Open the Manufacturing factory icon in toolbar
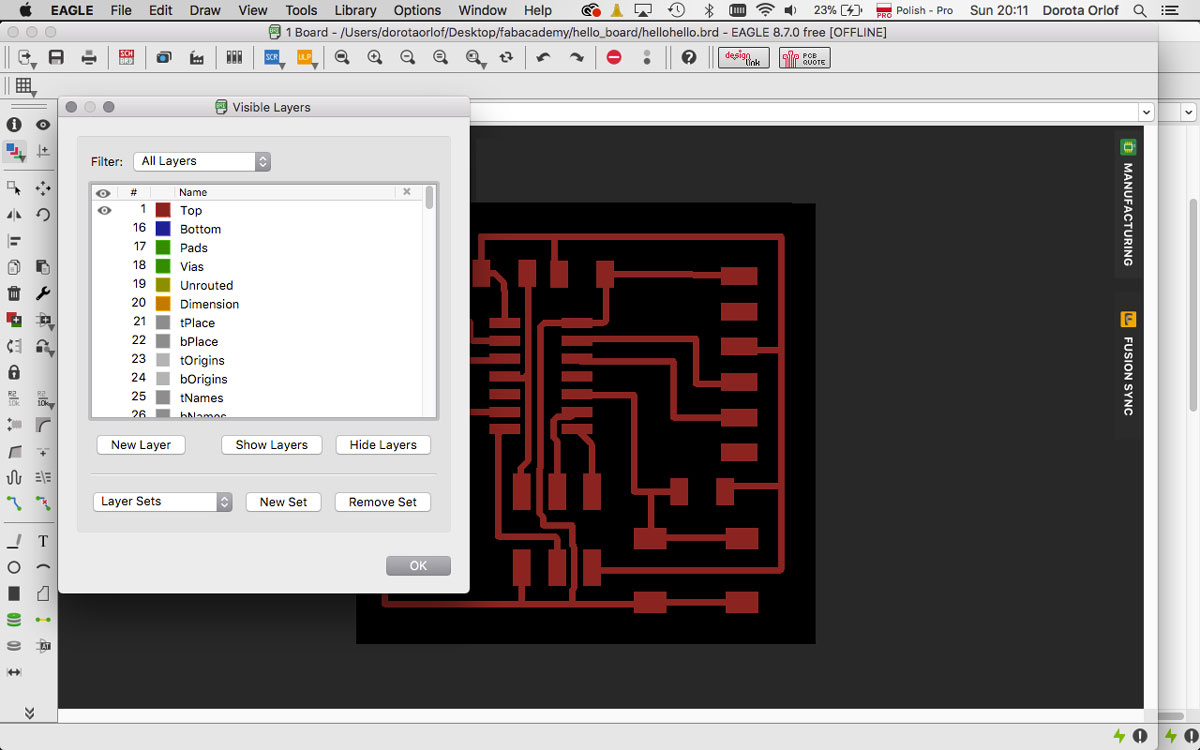The width and height of the screenshot is (1200, 750). click(x=197, y=58)
